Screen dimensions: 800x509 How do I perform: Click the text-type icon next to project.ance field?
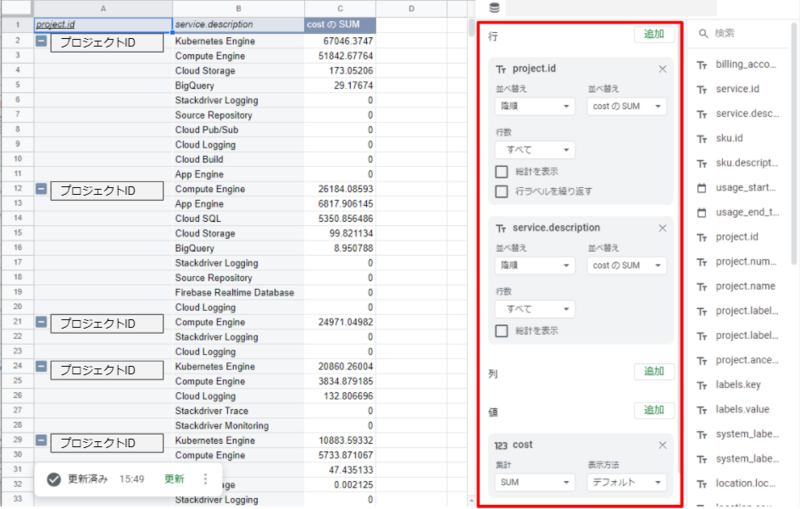(x=702, y=361)
